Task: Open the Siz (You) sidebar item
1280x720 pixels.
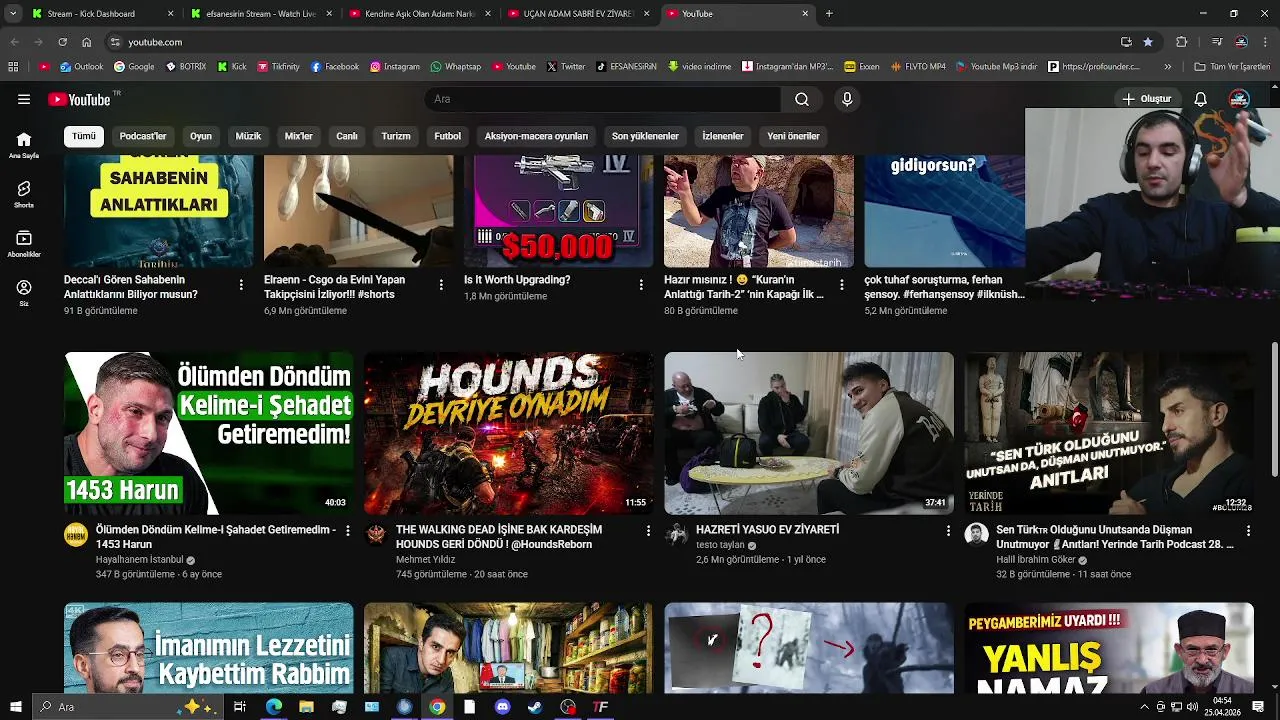Action: pyautogui.click(x=24, y=293)
